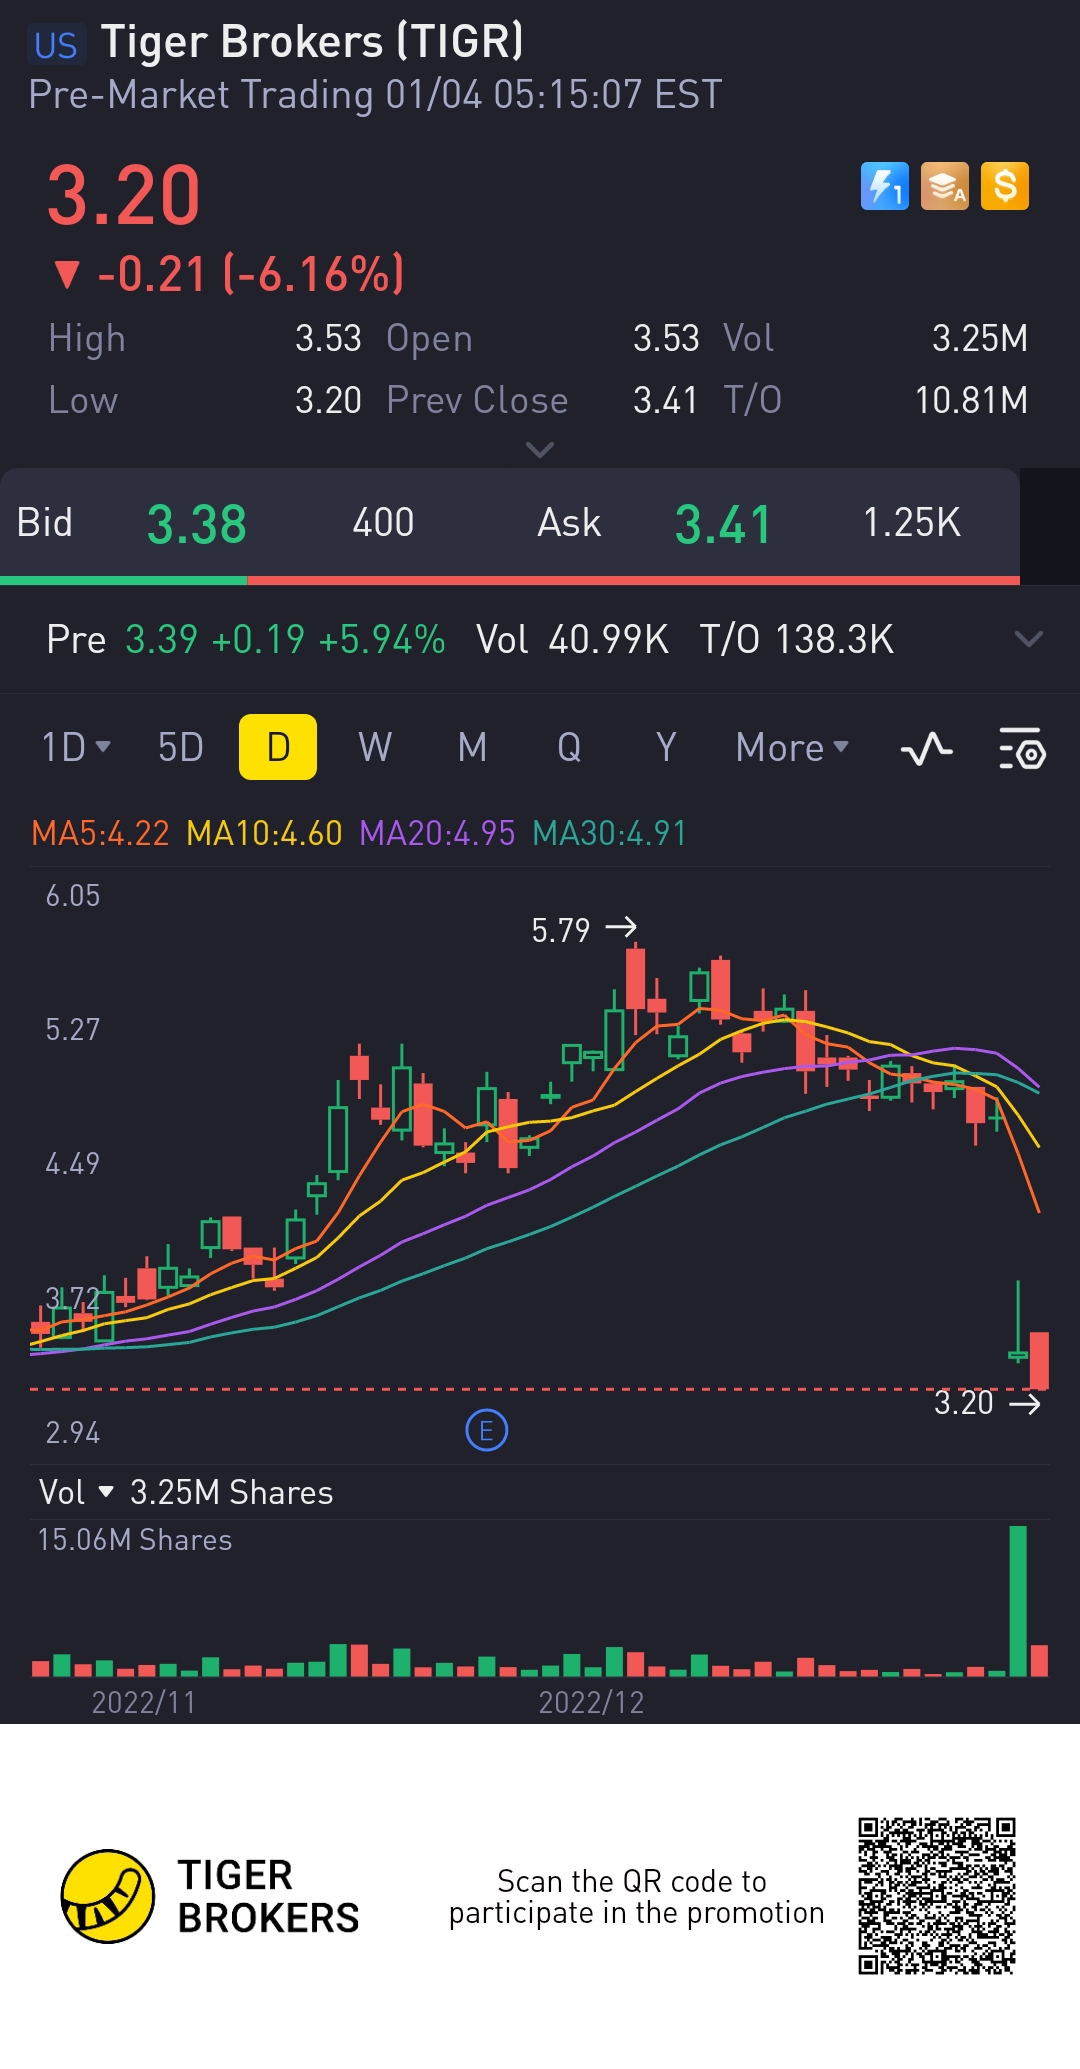
Task: Tap the Ask size 1.25K
Action: 911,523
